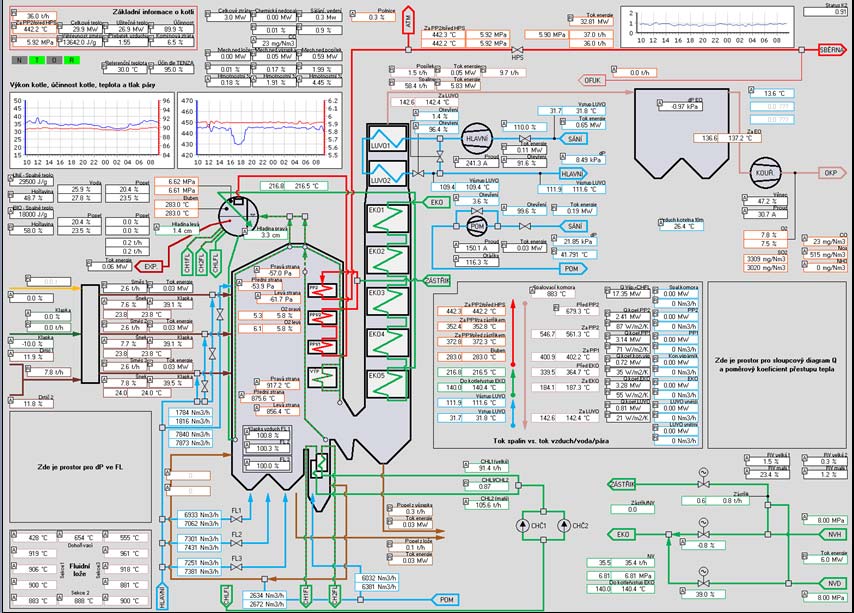Image resolution: width=854 pixels, height=613 pixels.
Task: Click the EKO3 economizer block
Action: pyautogui.click(x=387, y=301)
